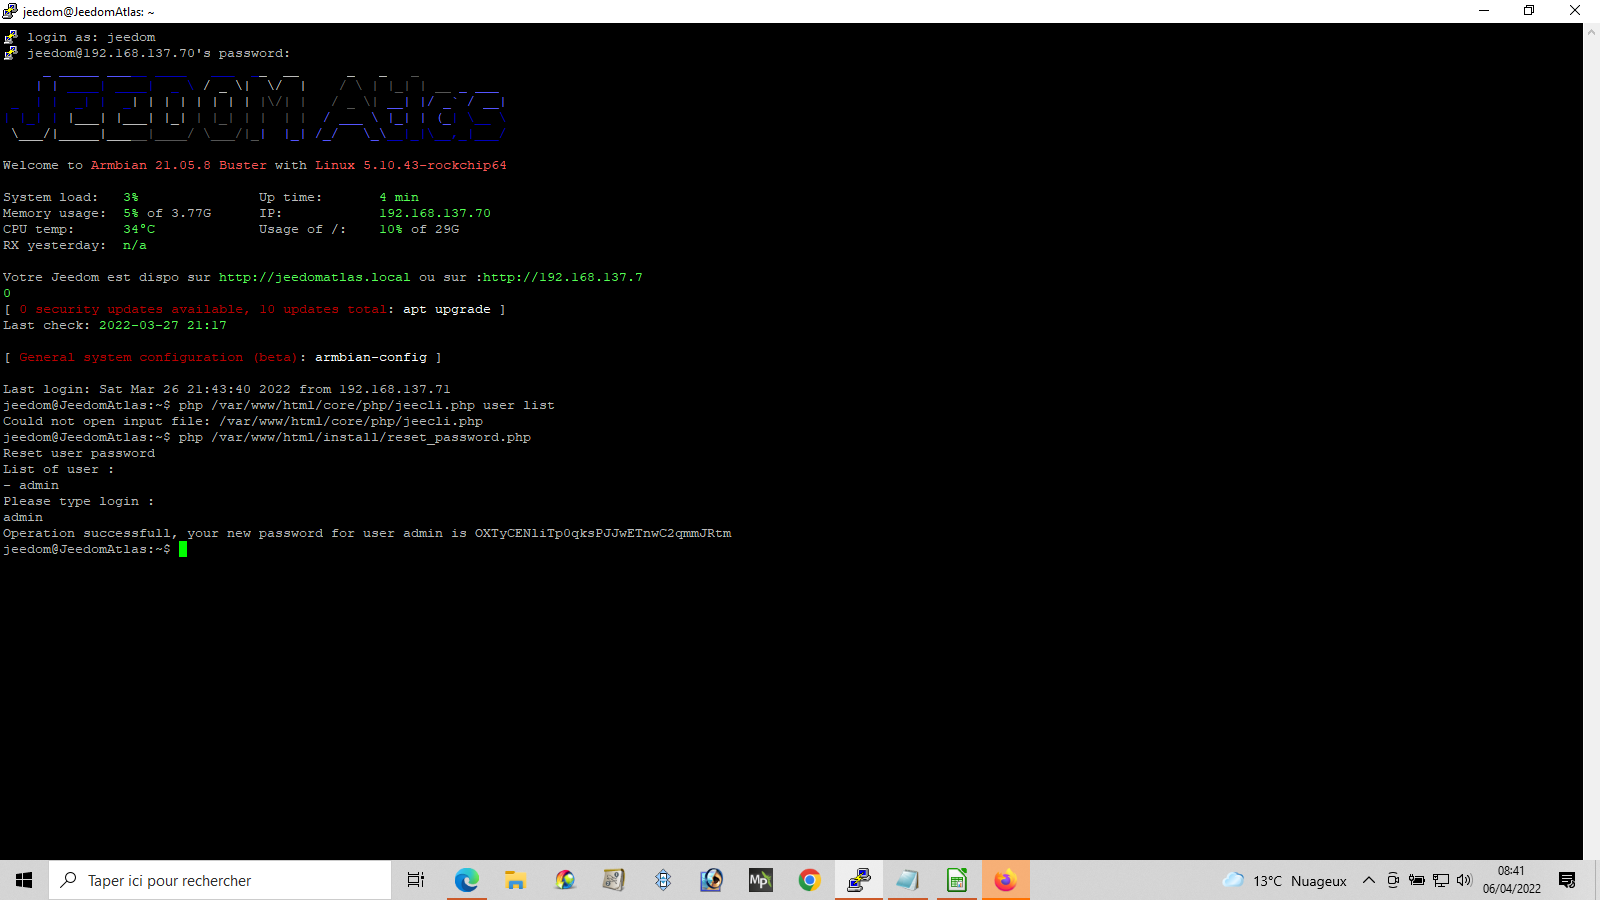The image size is (1600, 900).
Task: Click the http://192.168.137.7 URL text
Action: (563, 277)
